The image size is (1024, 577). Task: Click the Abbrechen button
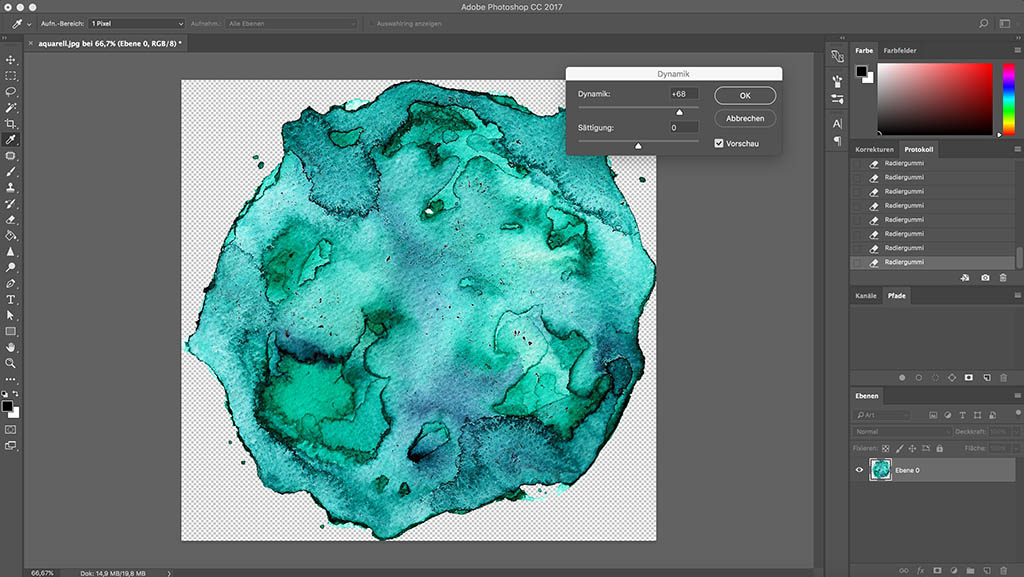745,118
